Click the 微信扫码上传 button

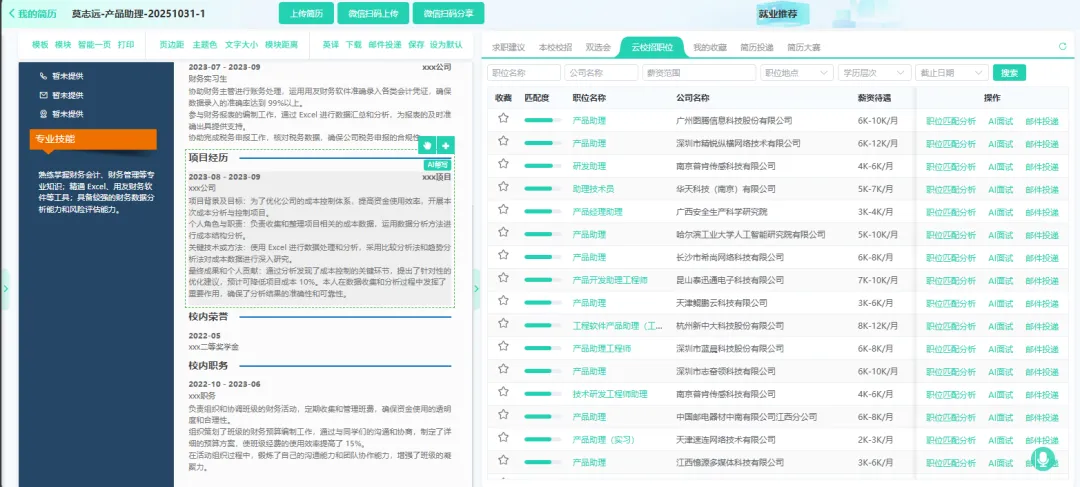tap(373, 13)
